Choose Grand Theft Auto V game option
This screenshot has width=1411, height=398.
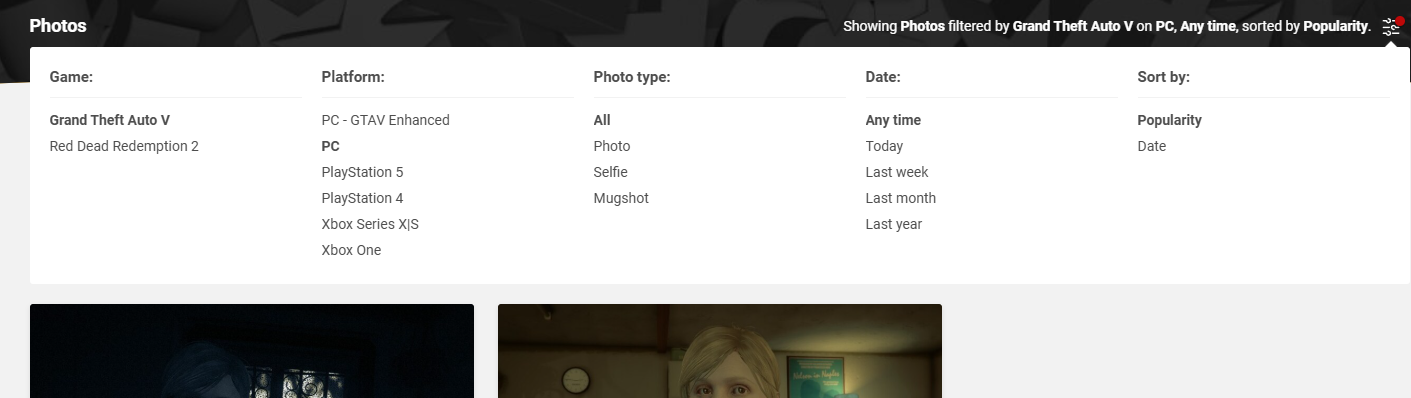pyautogui.click(x=110, y=120)
